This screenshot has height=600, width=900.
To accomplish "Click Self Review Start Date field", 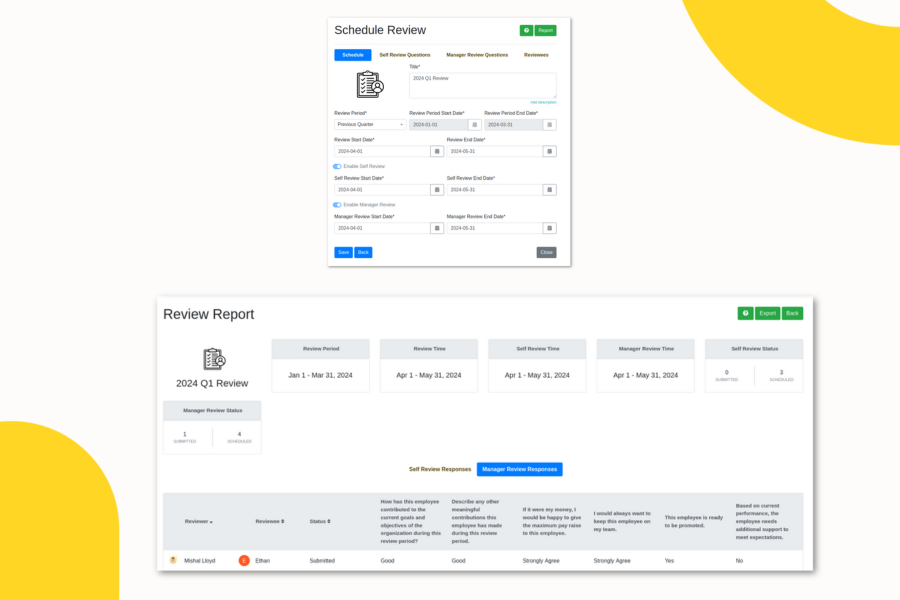I will click(x=382, y=189).
